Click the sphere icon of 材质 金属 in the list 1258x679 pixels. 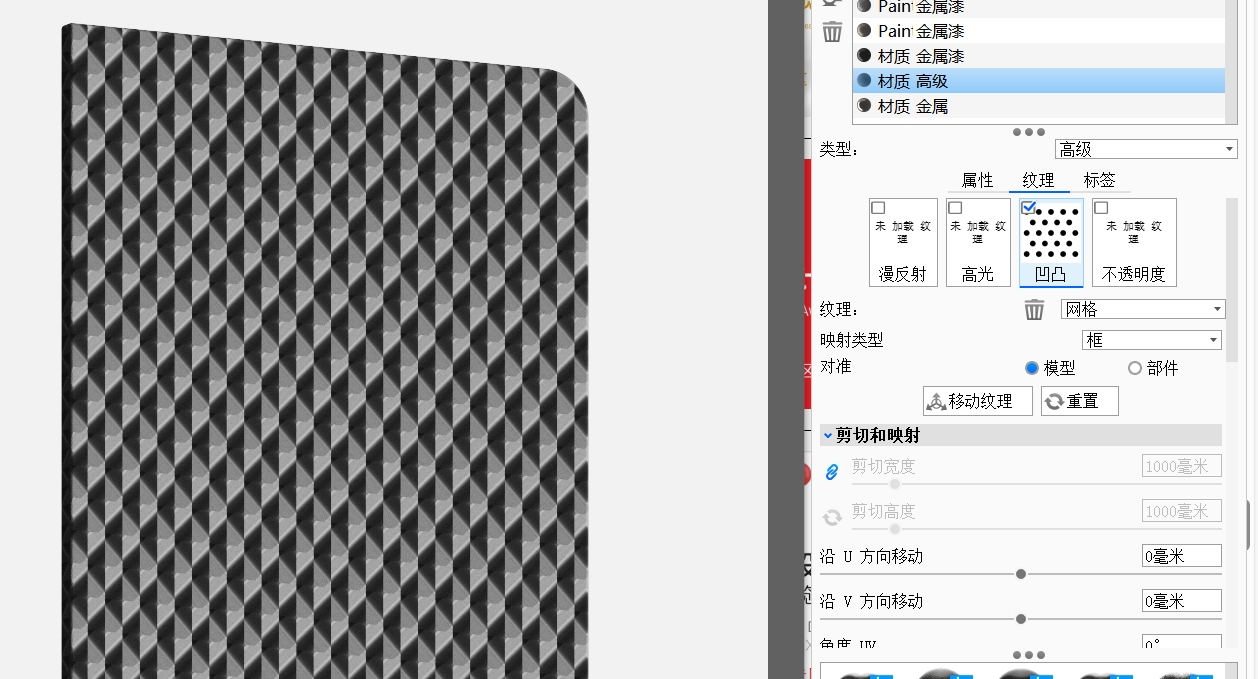(x=865, y=106)
